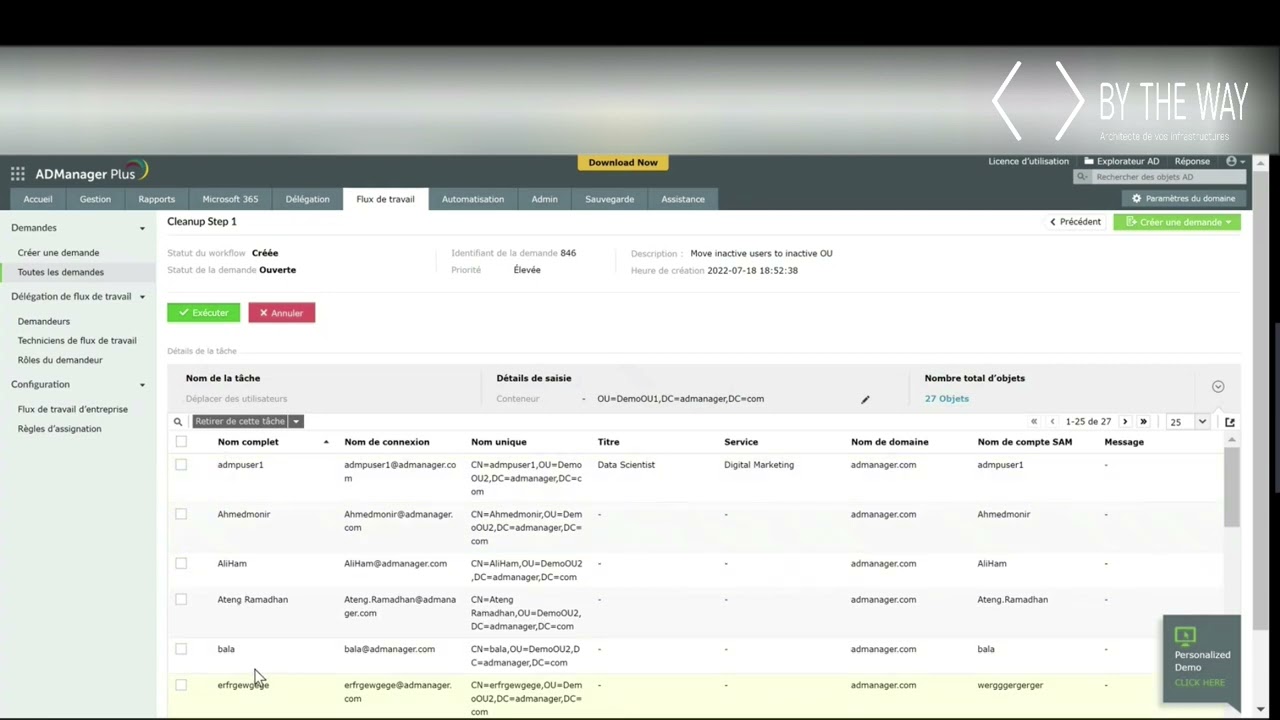The height and width of the screenshot is (720, 1280).
Task: Collapse Délégation de flux de travail section
Action: [142, 297]
